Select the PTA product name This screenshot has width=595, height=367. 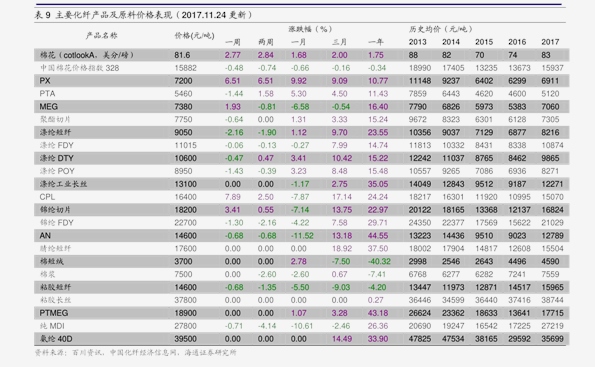(x=47, y=94)
